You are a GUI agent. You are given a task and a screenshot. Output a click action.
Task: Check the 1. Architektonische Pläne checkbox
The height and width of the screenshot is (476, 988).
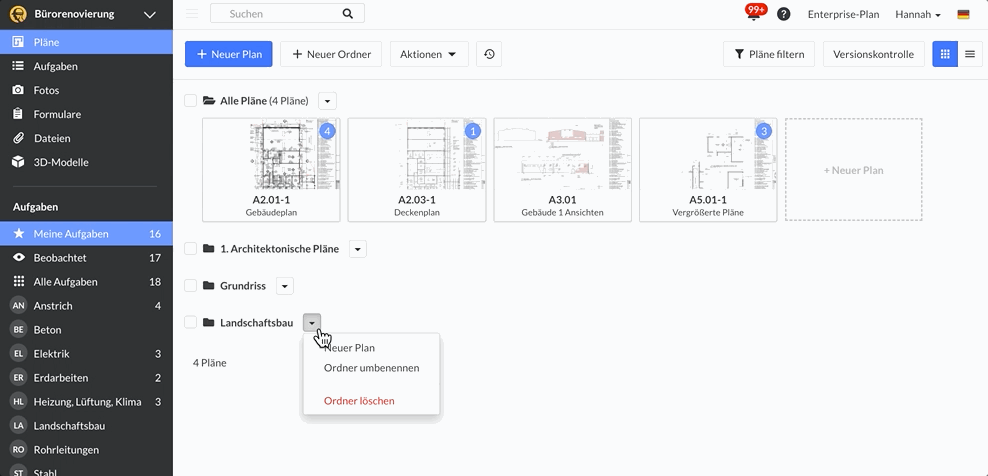pos(190,248)
